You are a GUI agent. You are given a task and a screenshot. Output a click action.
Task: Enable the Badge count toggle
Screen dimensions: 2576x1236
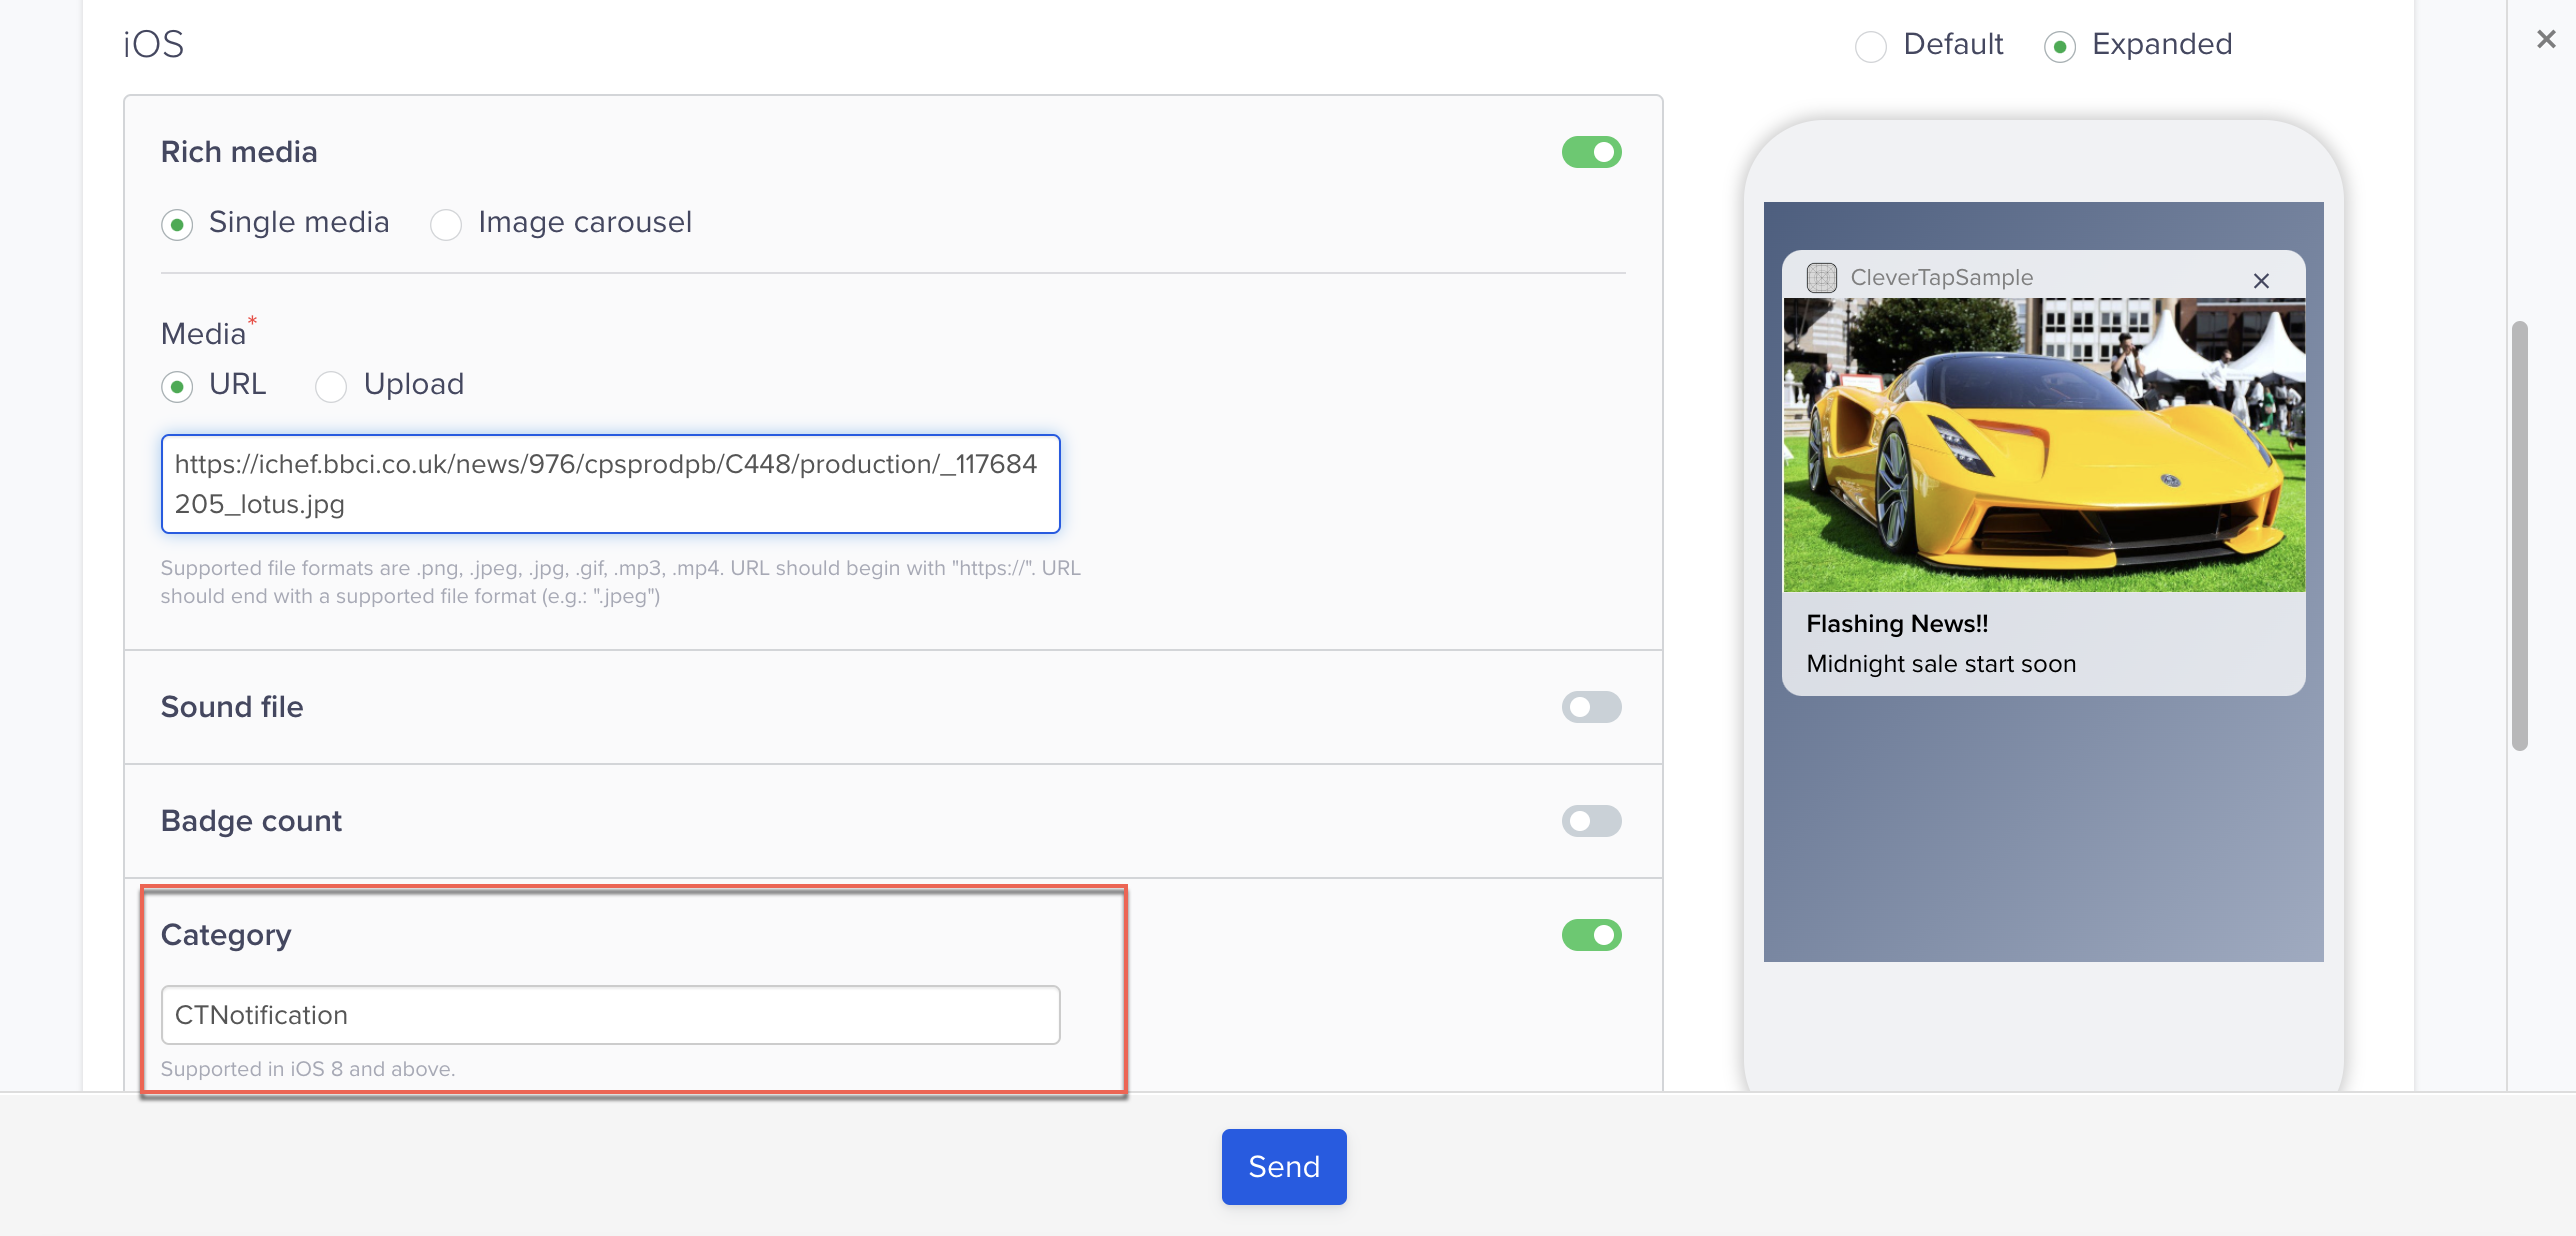click(1590, 822)
